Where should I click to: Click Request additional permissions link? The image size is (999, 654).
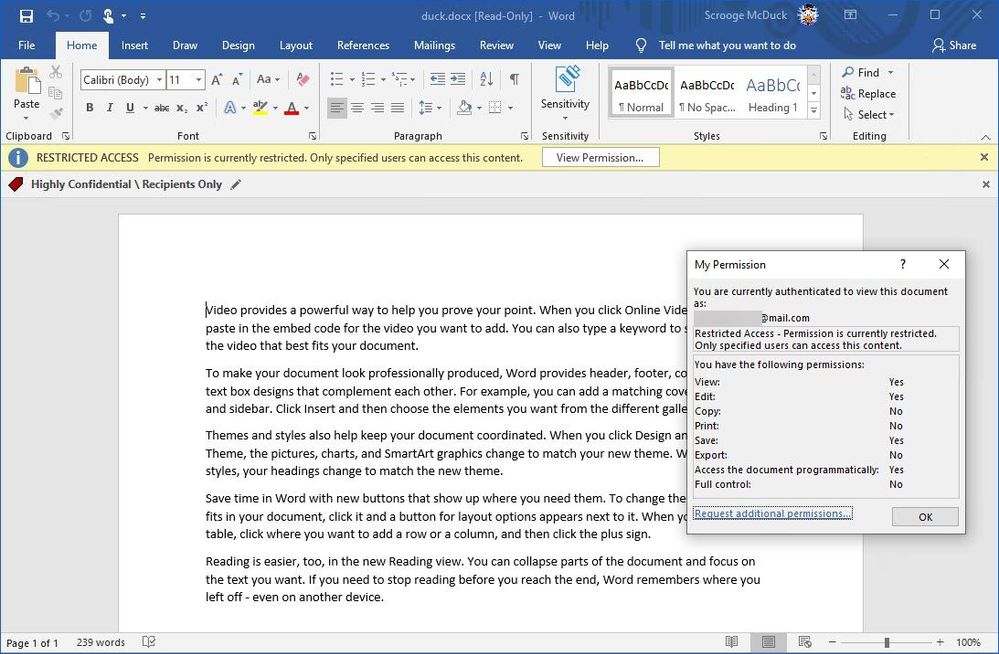click(773, 513)
